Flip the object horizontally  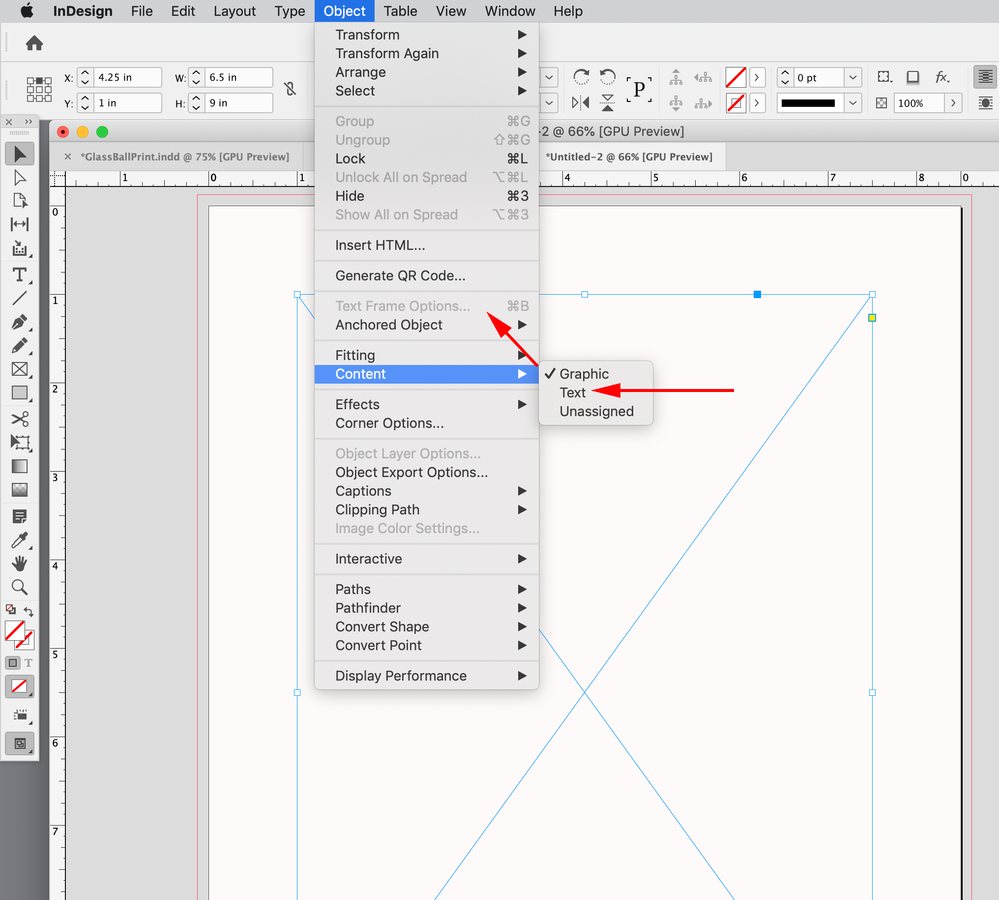point(580,103)
